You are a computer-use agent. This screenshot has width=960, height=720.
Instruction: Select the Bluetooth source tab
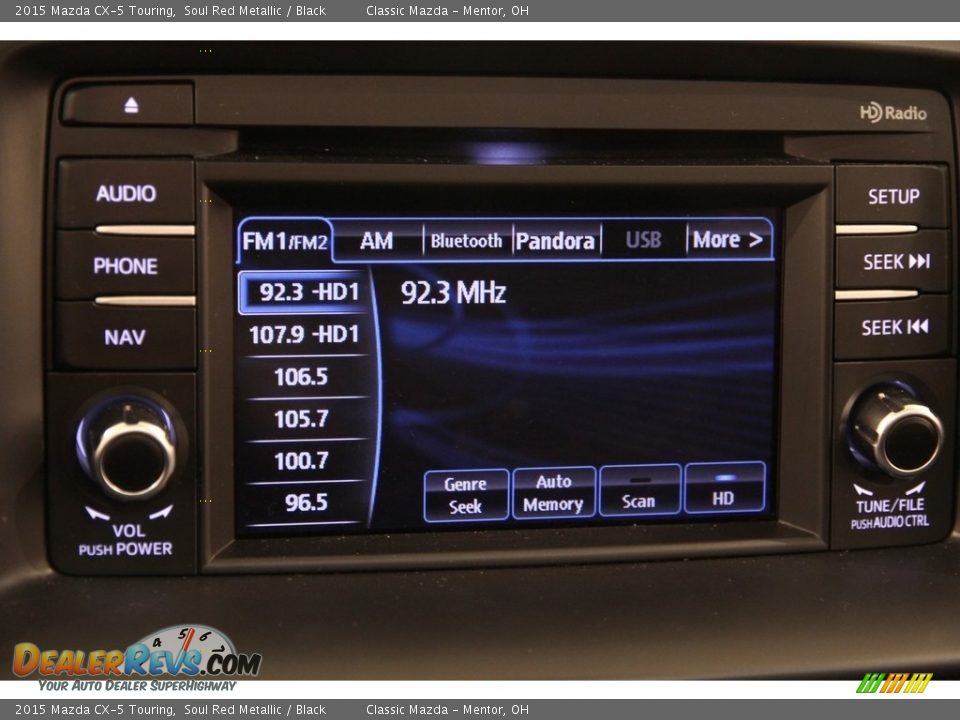[466, 241]
